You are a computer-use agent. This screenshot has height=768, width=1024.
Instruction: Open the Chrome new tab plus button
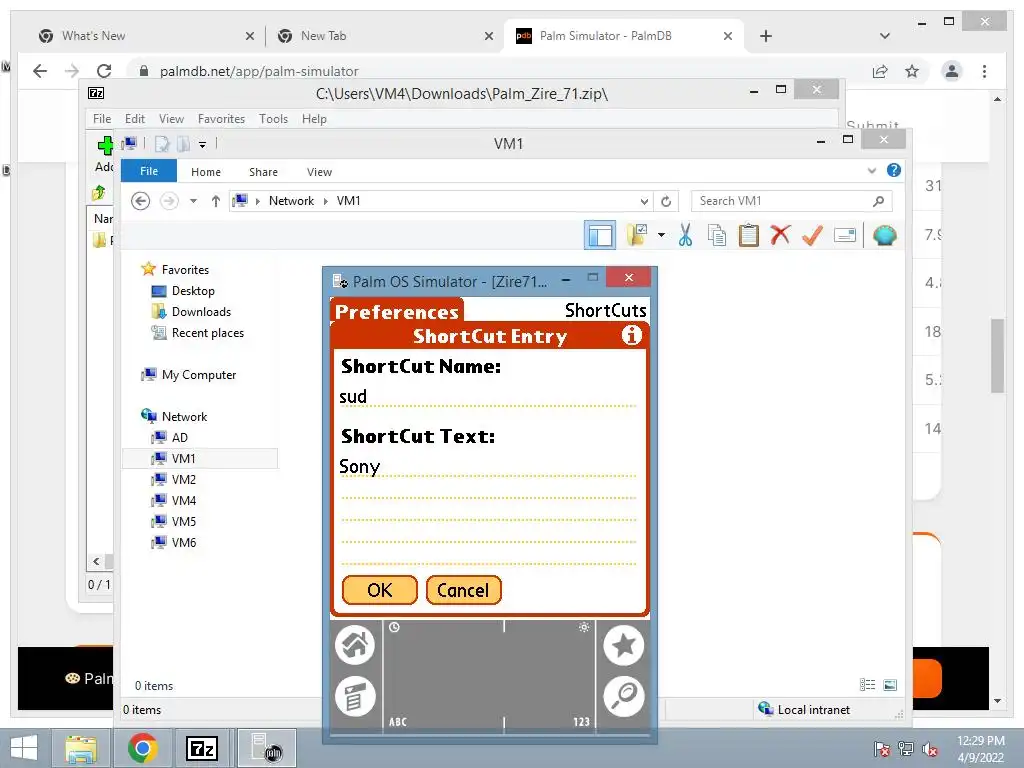click(x=766, y=36)
